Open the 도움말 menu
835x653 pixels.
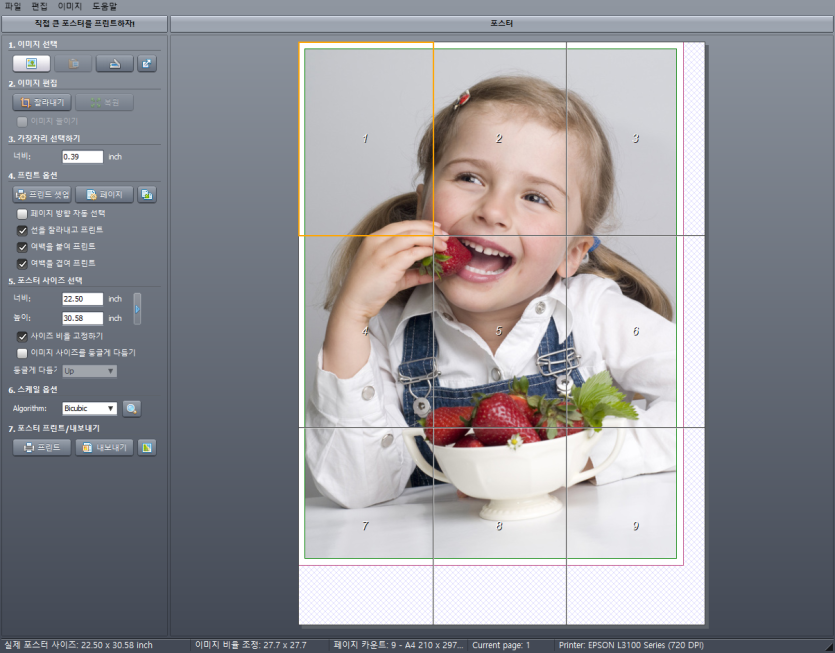[x=105, y=6]
